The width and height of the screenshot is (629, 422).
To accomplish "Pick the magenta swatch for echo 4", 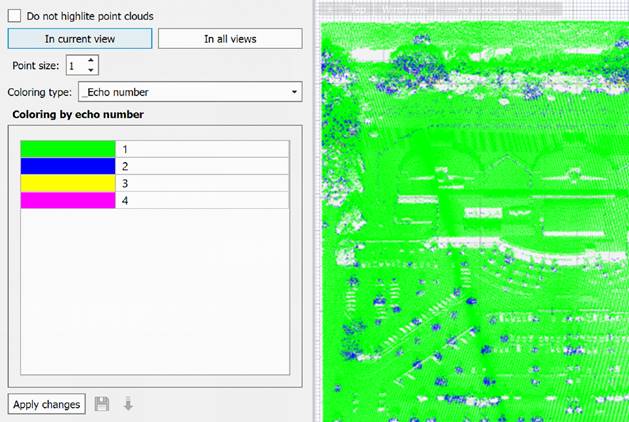I will coord(68,200).
